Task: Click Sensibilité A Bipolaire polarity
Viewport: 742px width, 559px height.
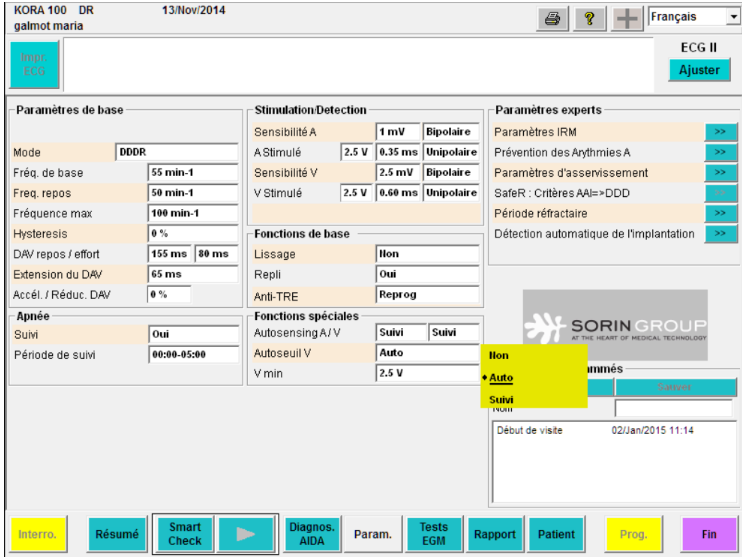Action: (451, 132)
